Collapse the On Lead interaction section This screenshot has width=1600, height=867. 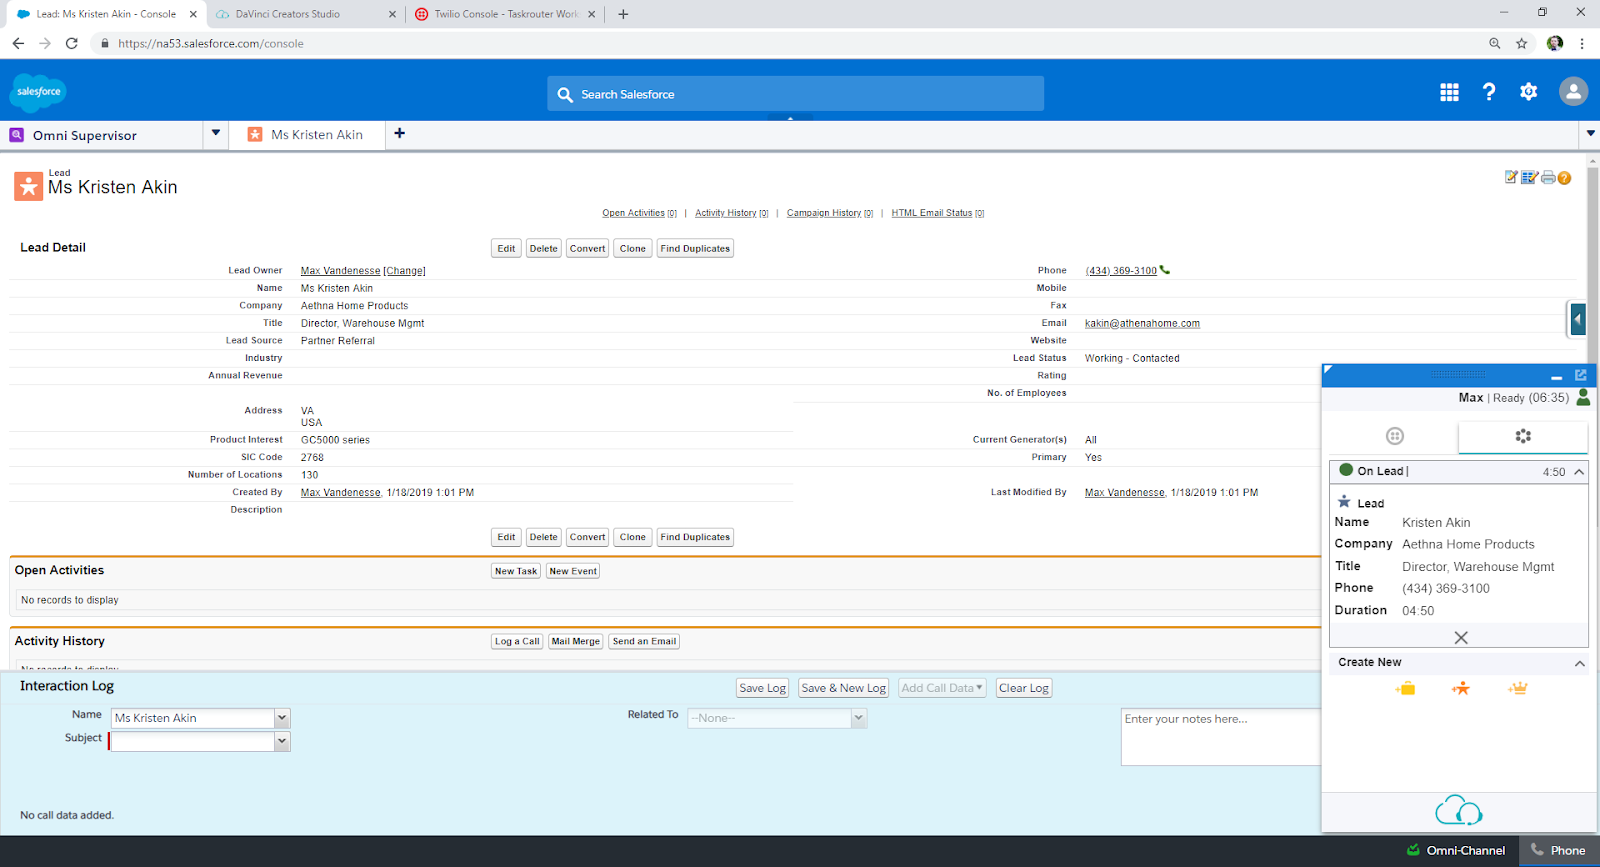[x=1579, y=472]
